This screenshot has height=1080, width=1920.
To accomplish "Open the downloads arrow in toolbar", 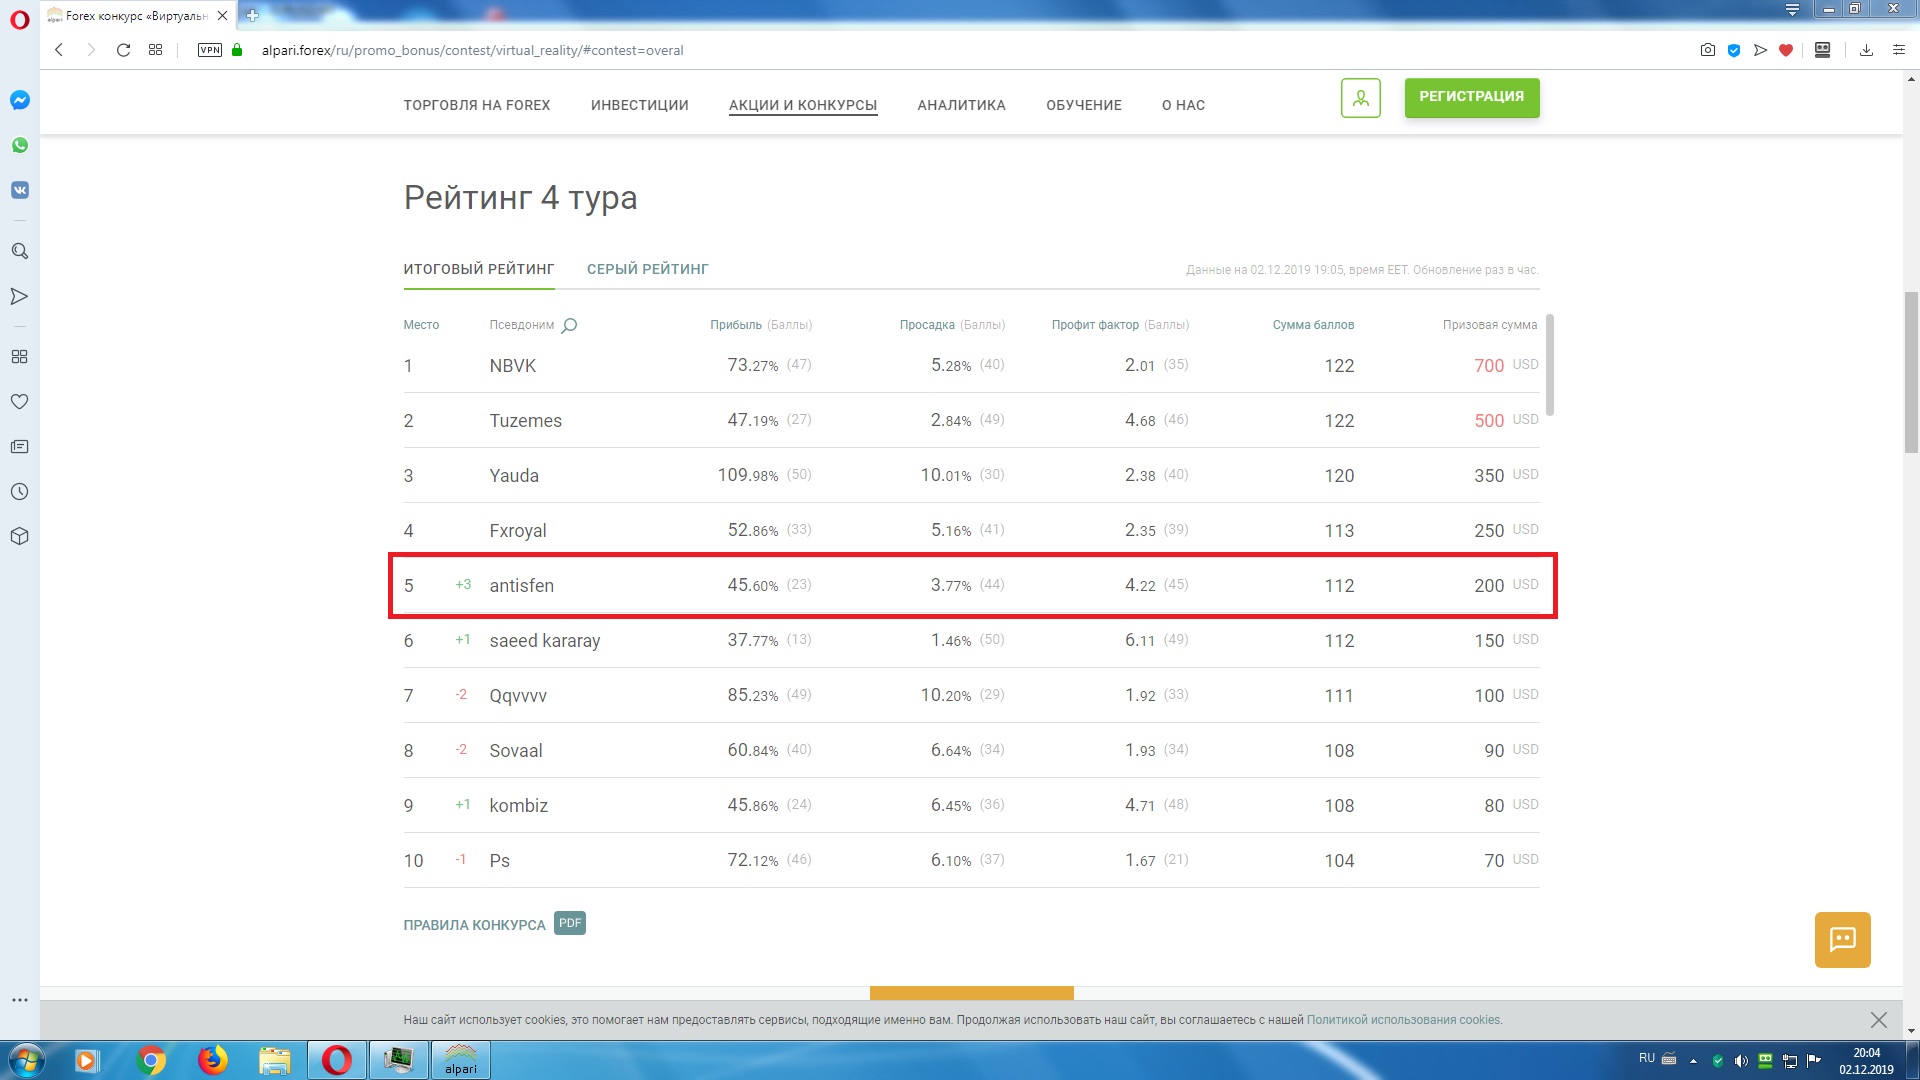I will 1866,50.
